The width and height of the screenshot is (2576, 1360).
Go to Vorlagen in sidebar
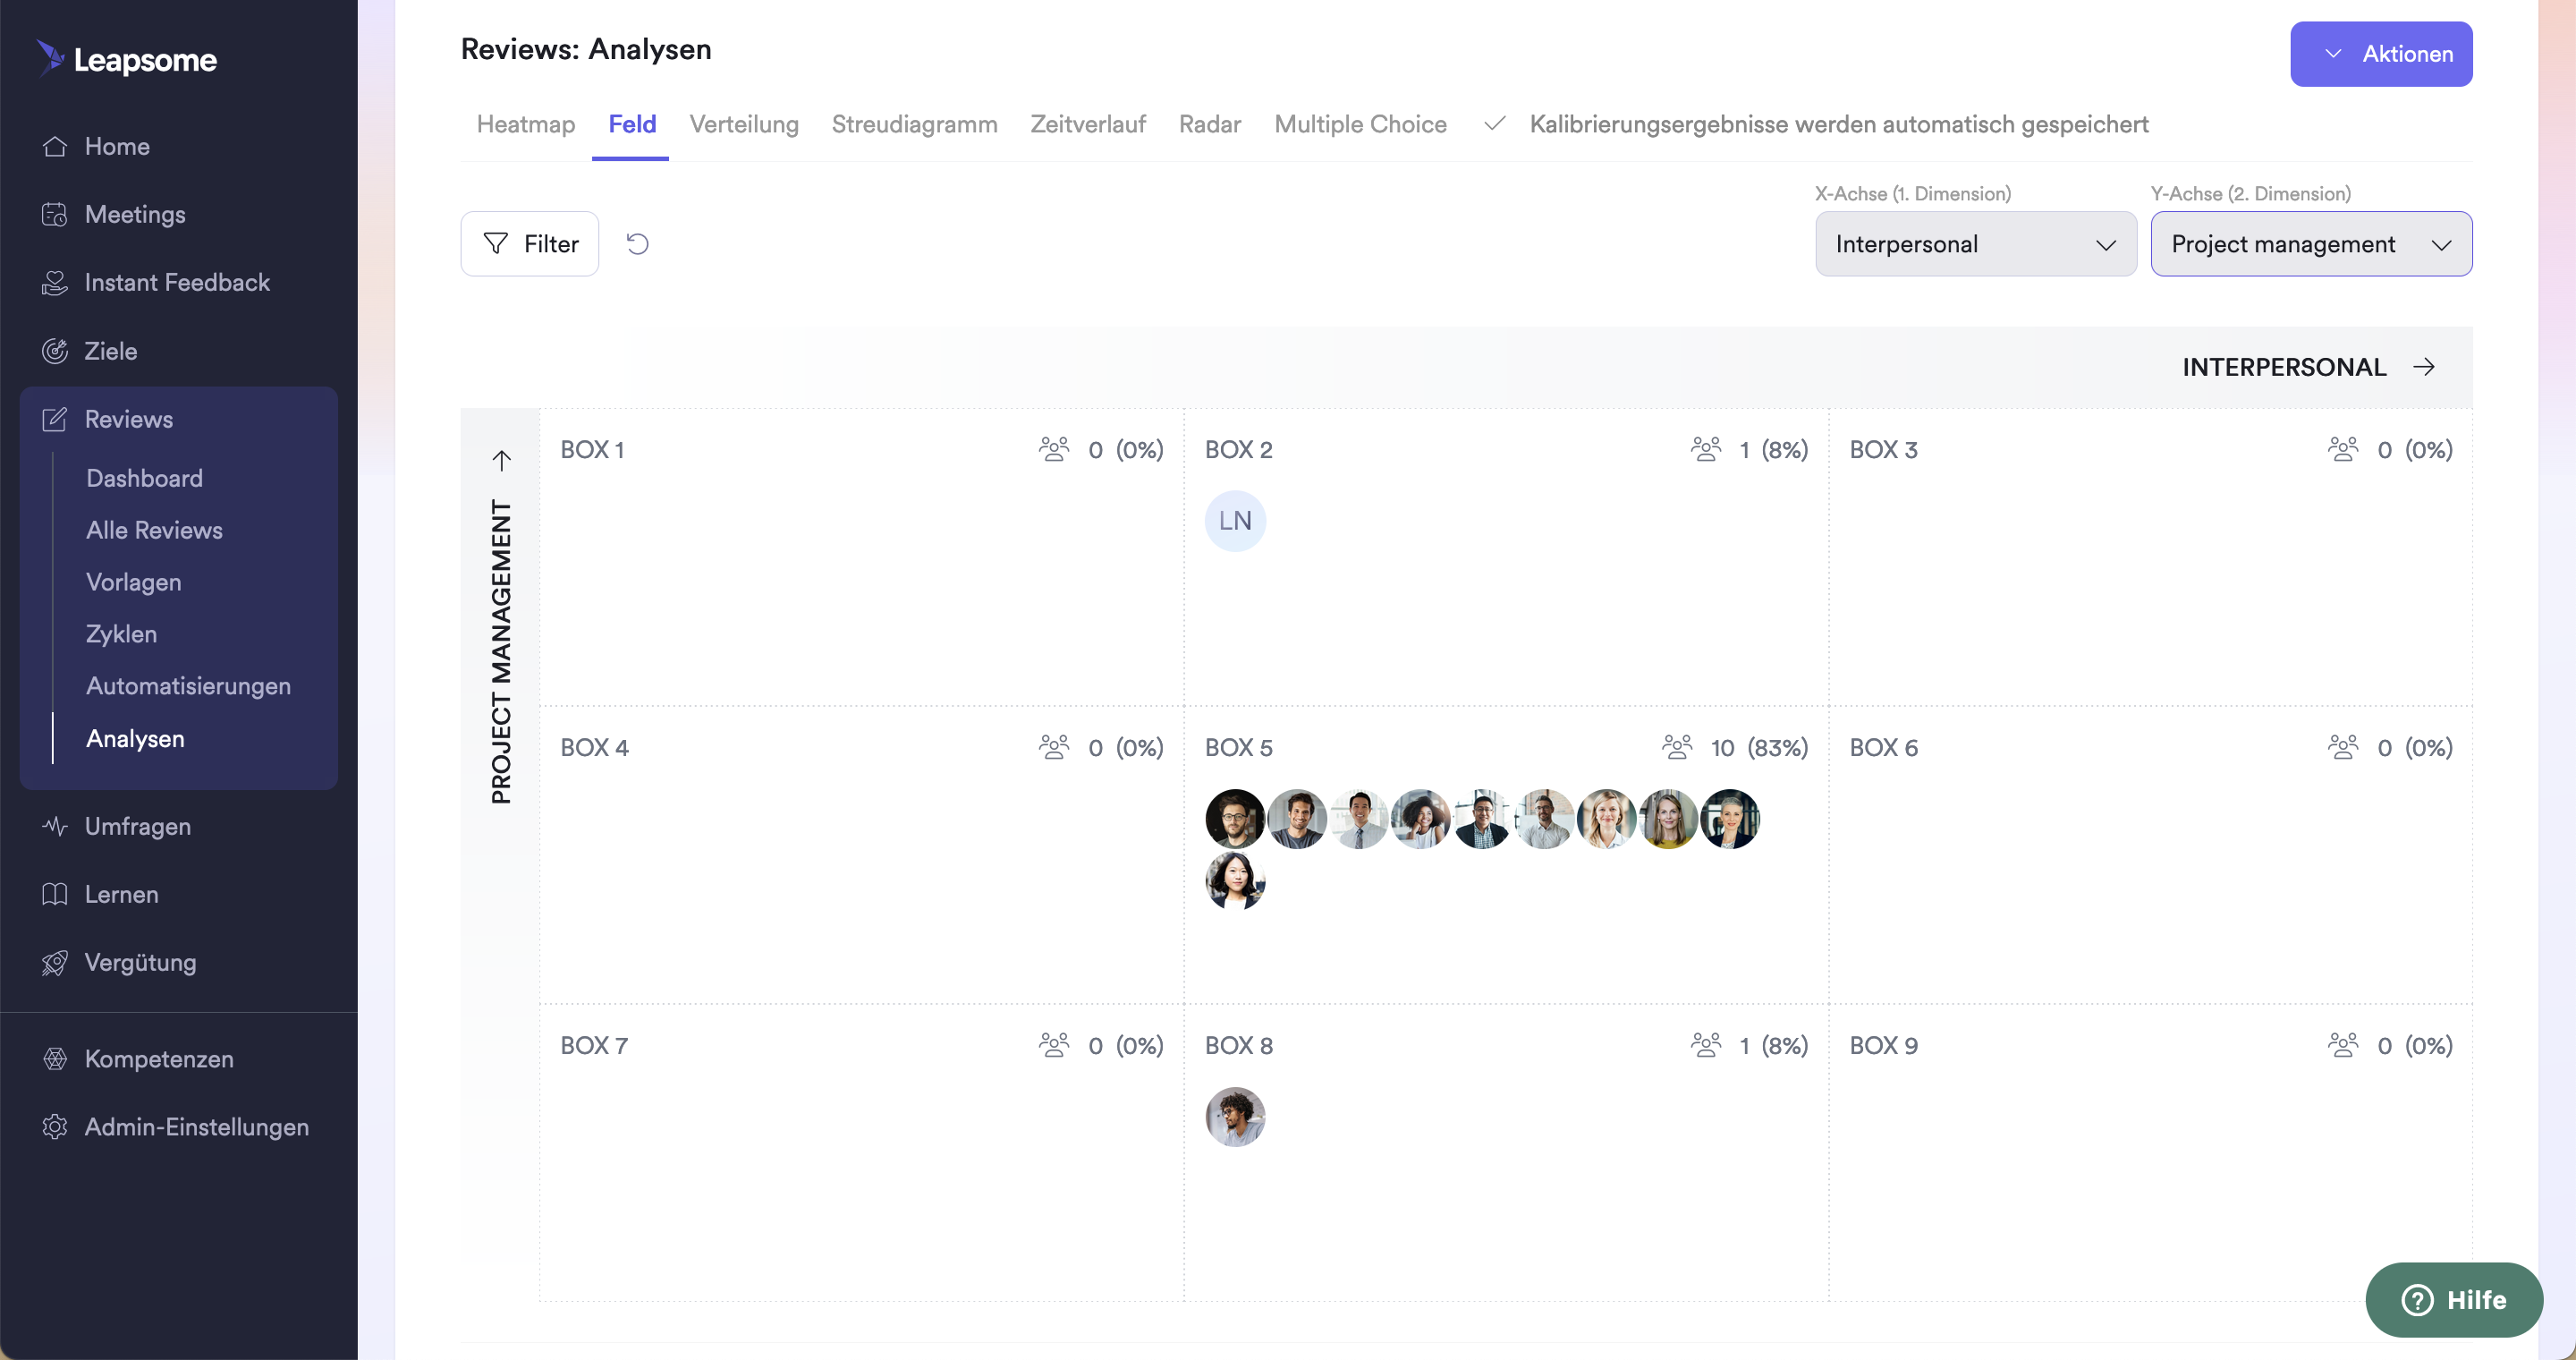point(134,582)
